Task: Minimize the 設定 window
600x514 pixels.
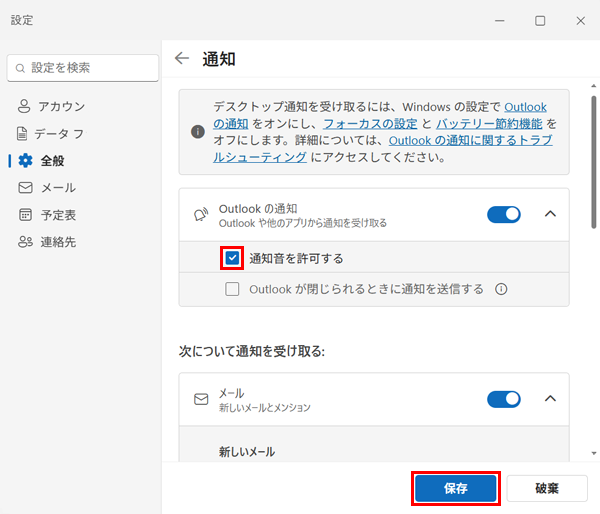Action: tap(499, 21)
